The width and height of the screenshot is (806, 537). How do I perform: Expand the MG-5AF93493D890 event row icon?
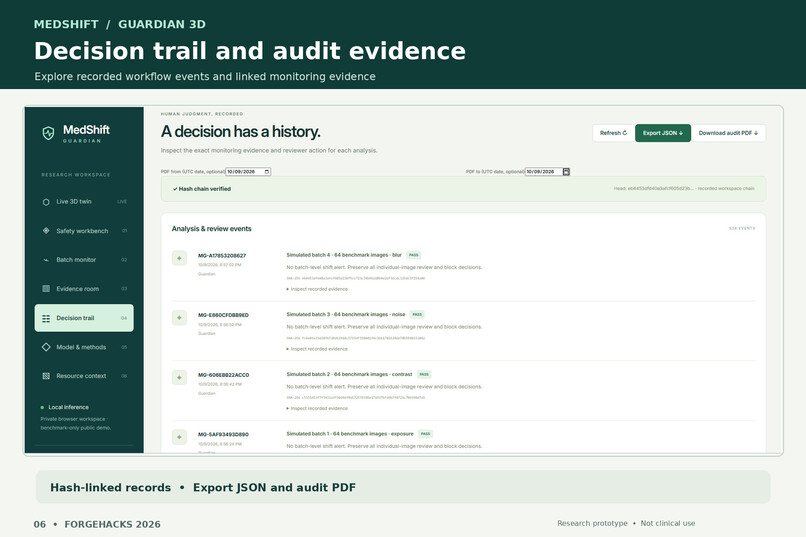pyautogui.click(x=179, y=437)
